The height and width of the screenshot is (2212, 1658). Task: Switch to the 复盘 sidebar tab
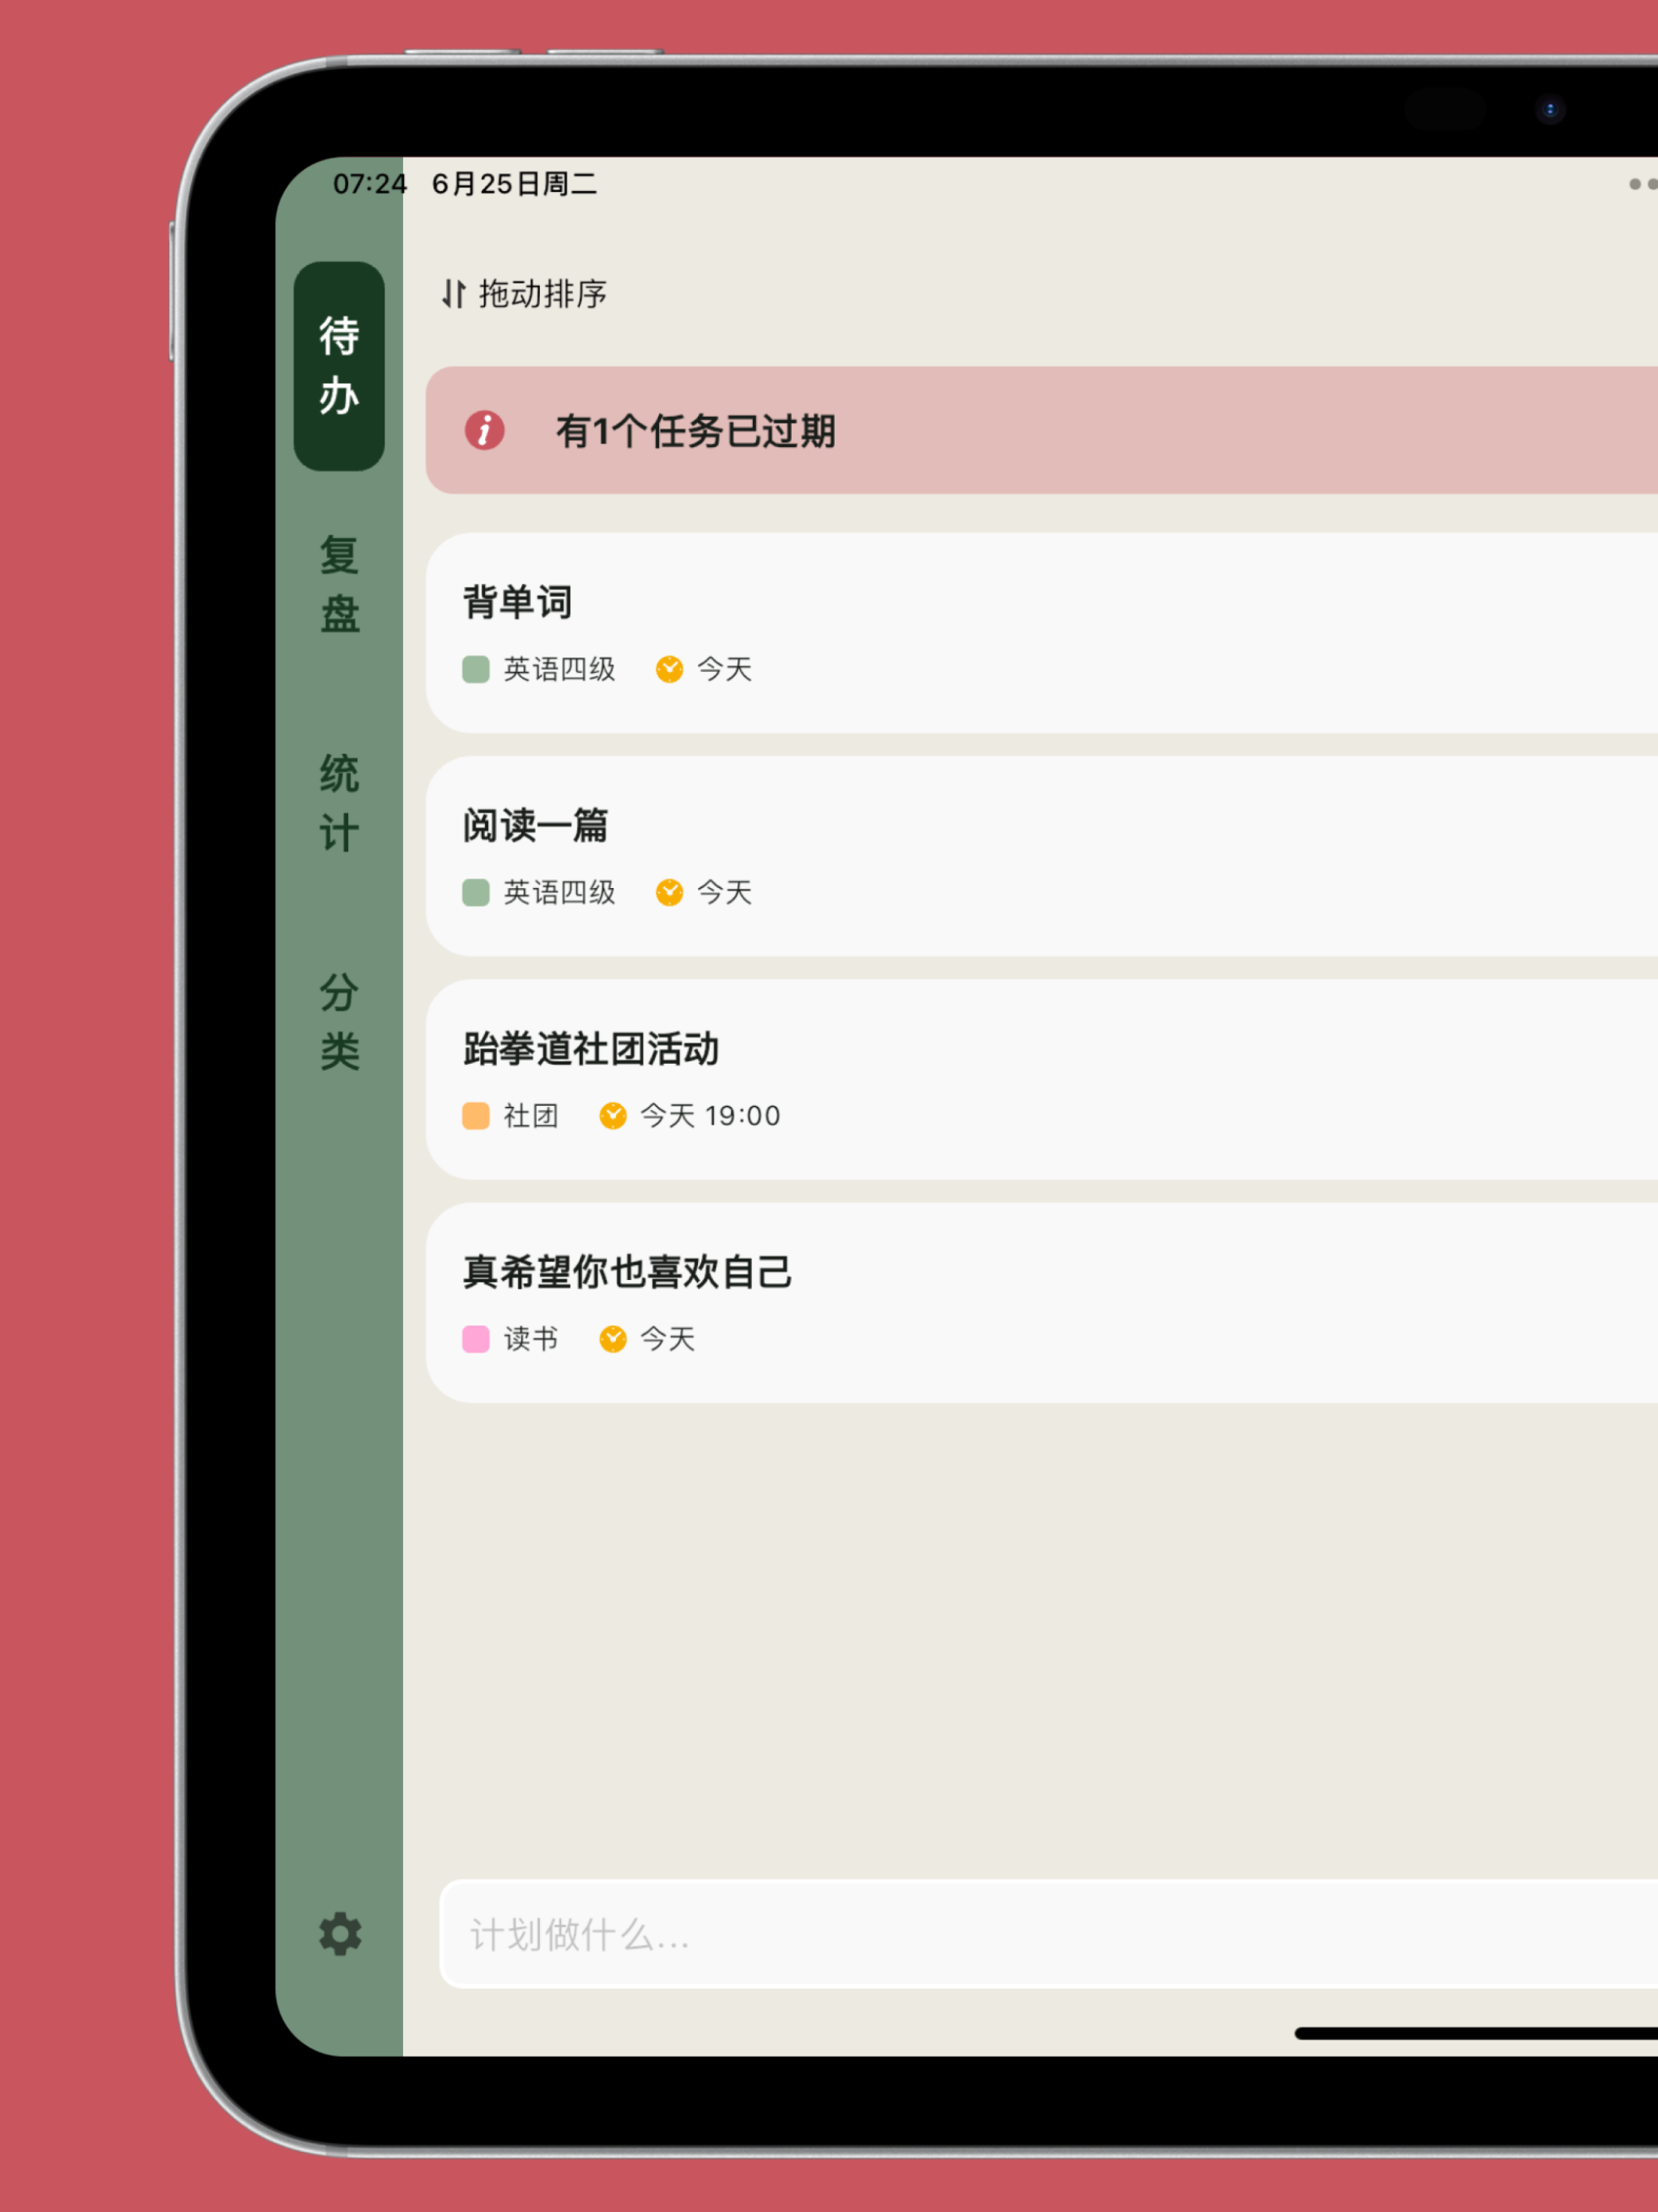click(339, 584)
